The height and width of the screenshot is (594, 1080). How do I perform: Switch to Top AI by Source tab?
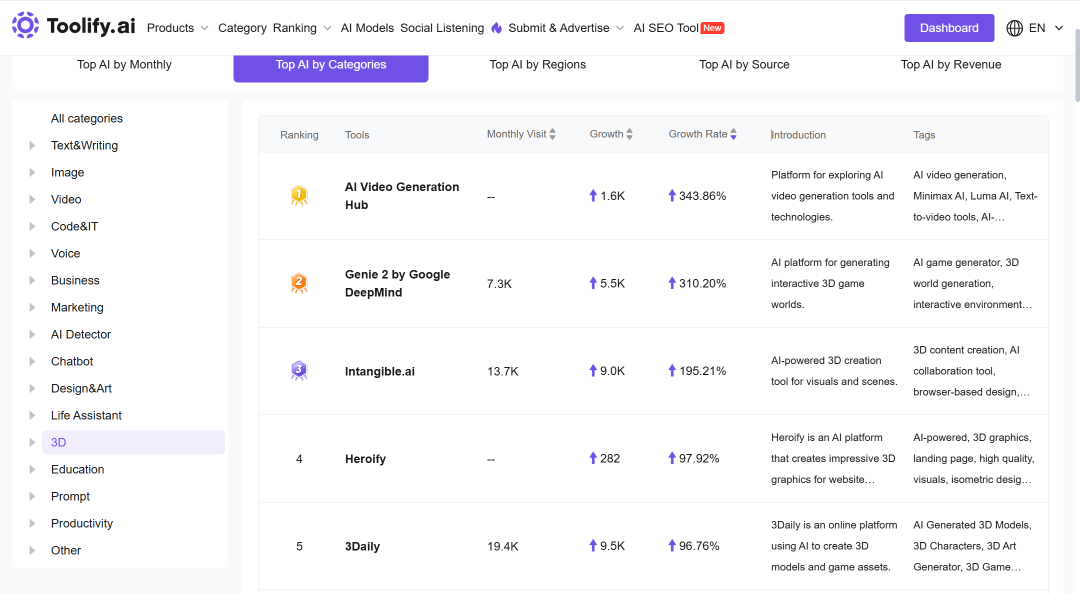coord(744,65)
